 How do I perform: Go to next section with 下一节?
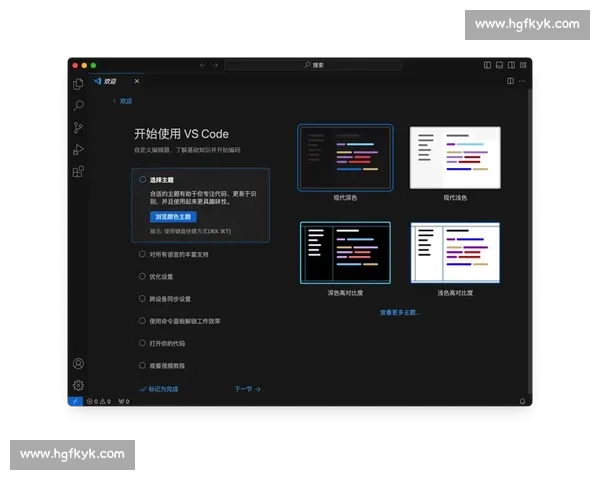[248, 389]
